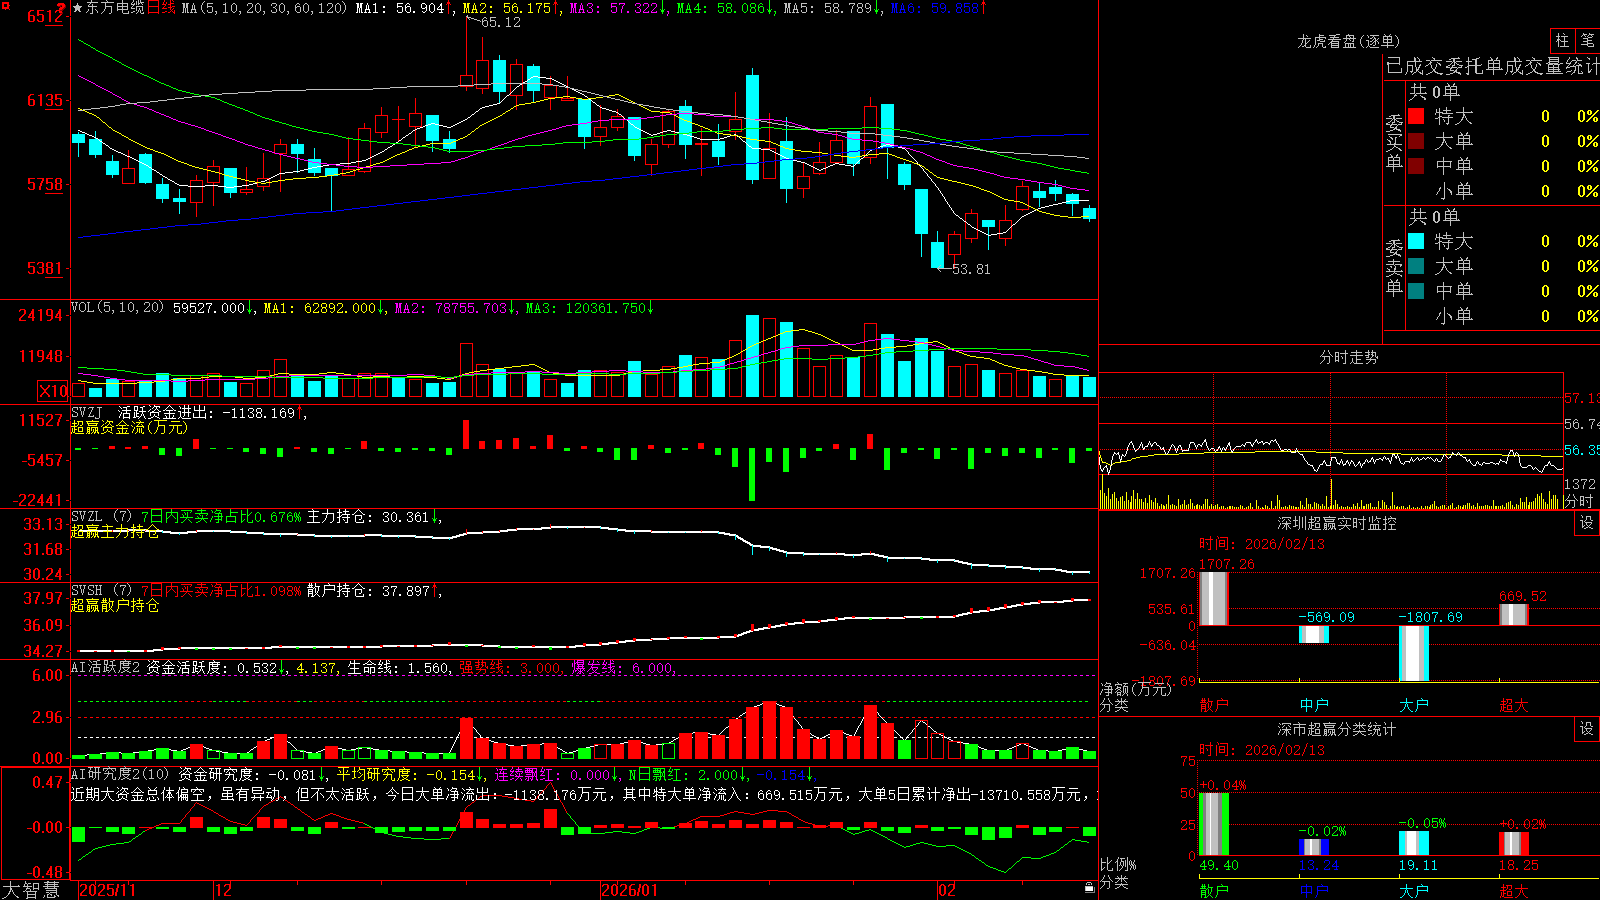Click the 日线 period label
The image size is (1600, 900).
coord(161,8)
